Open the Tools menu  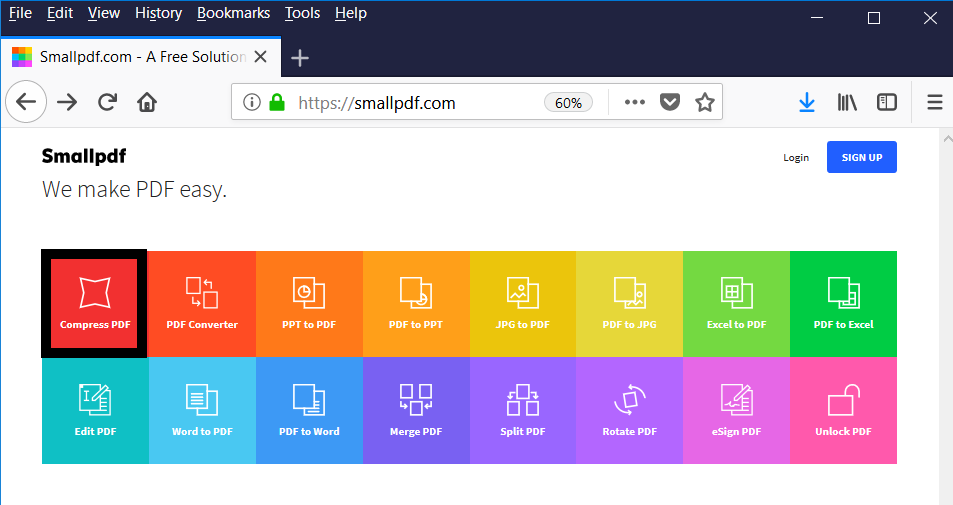click(302, 13)
